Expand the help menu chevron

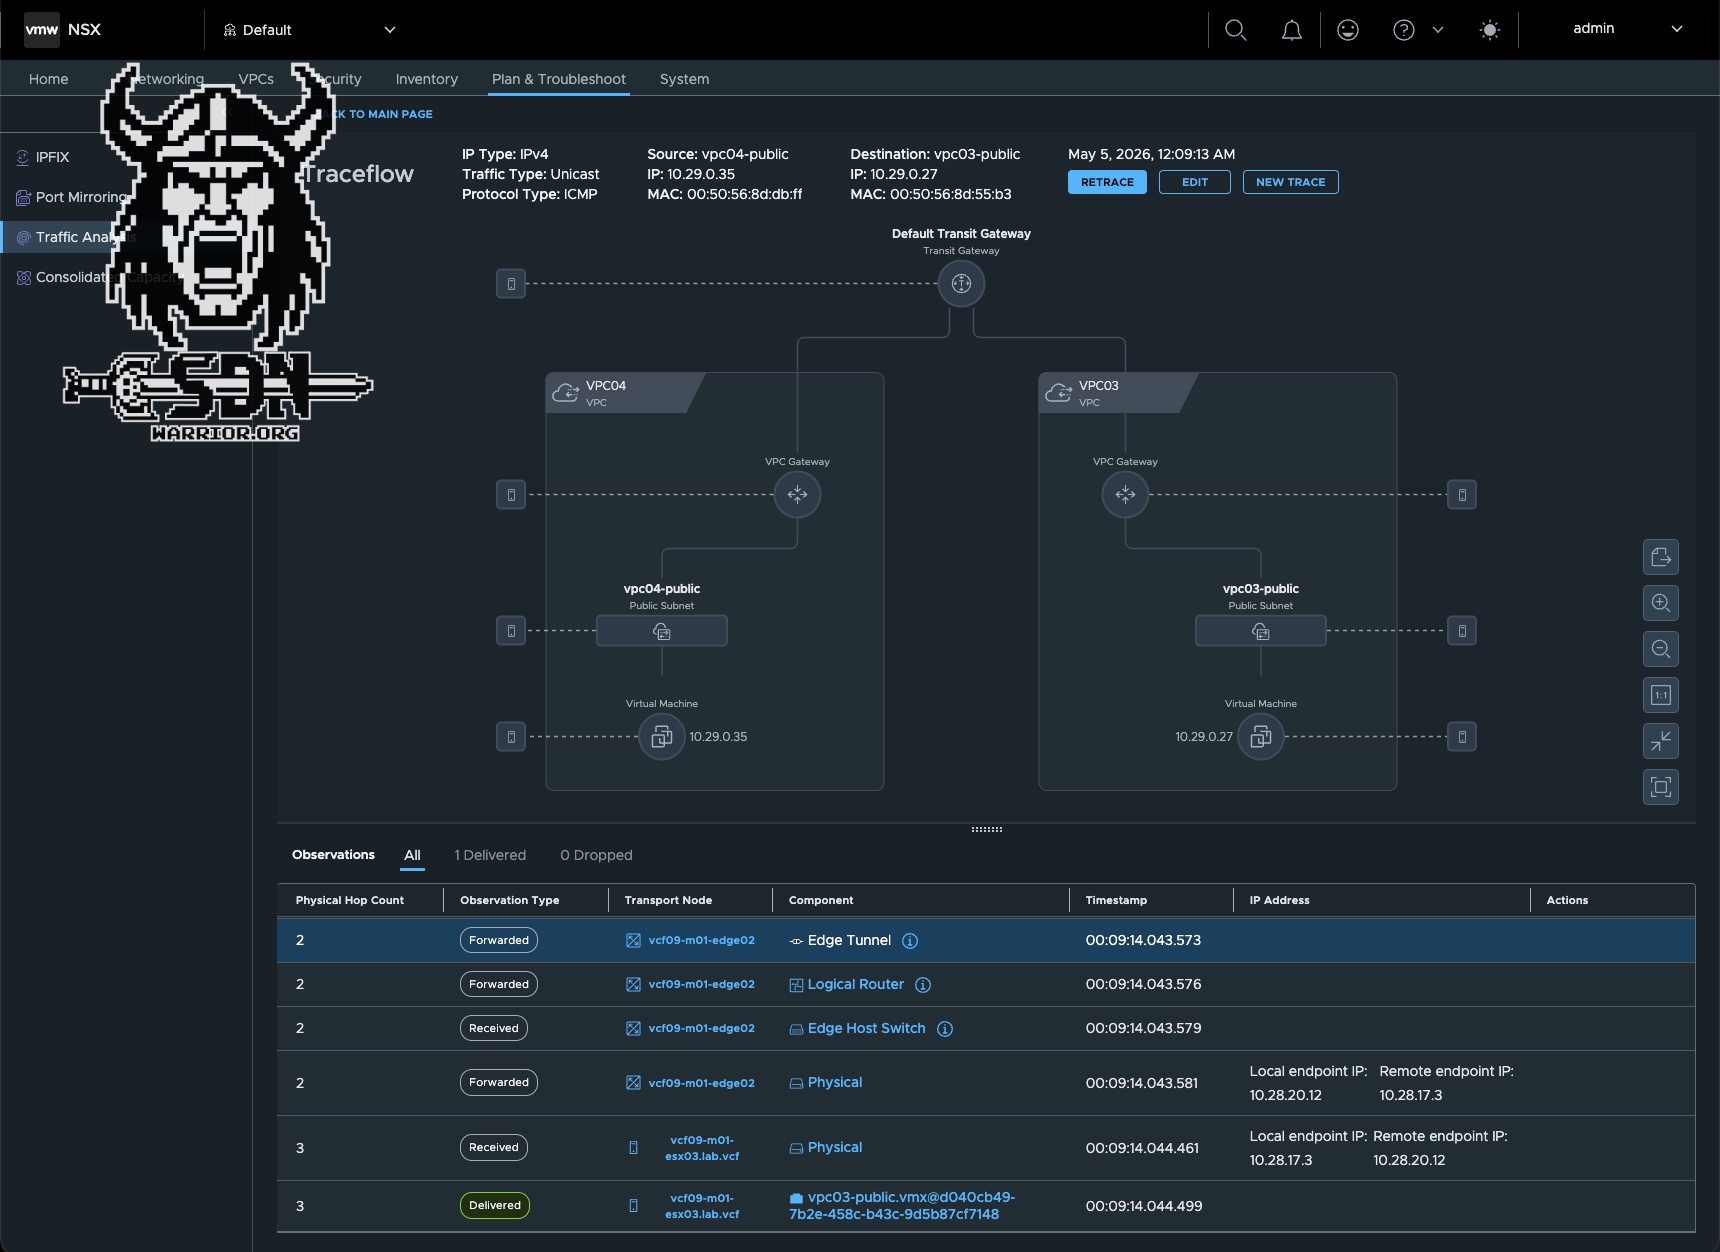pyautogui.click(x=1438, y=30)
